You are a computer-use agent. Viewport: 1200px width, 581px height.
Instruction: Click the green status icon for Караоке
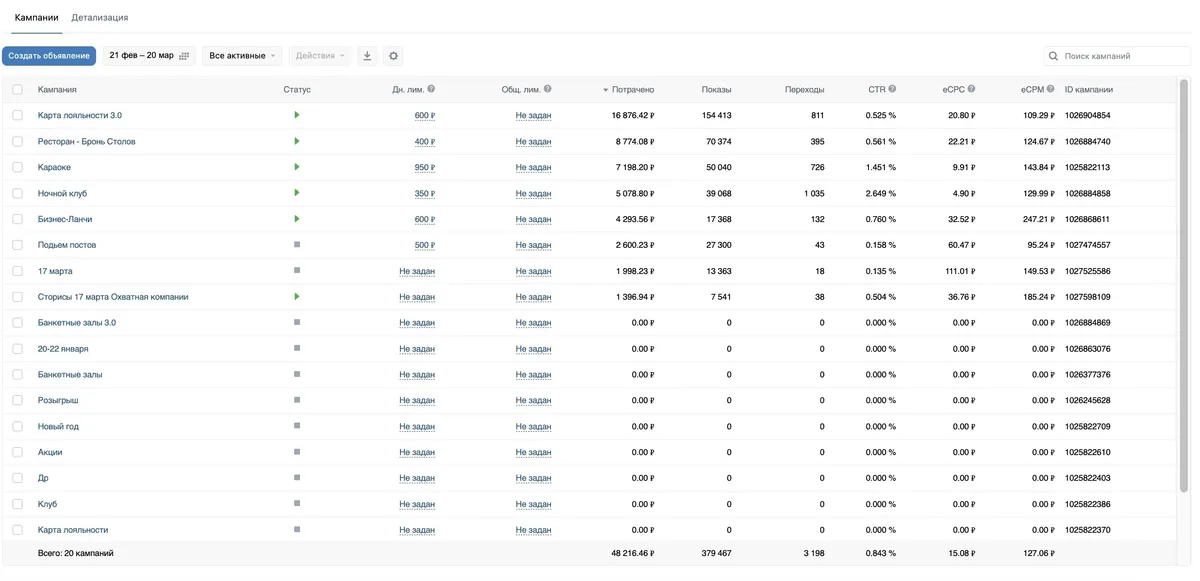pos(297,167)
